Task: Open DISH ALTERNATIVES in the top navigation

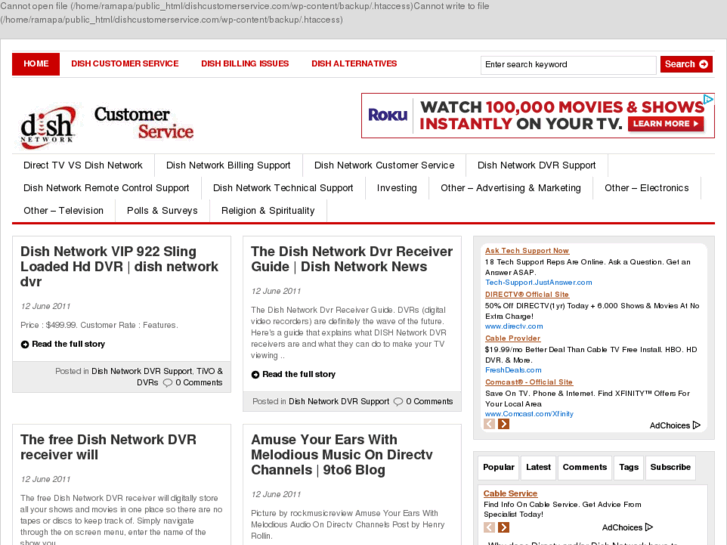Action: (354, 64)
